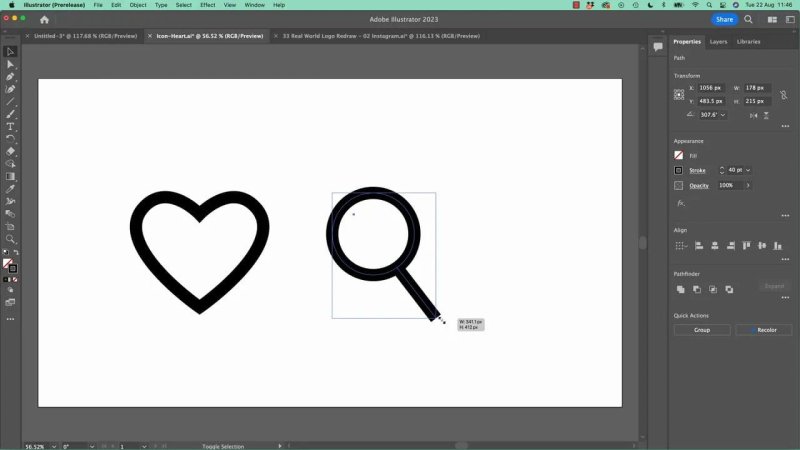Toggle constrain width and height proportions
Screen dimensions: 800x450
tap(784, 95)
